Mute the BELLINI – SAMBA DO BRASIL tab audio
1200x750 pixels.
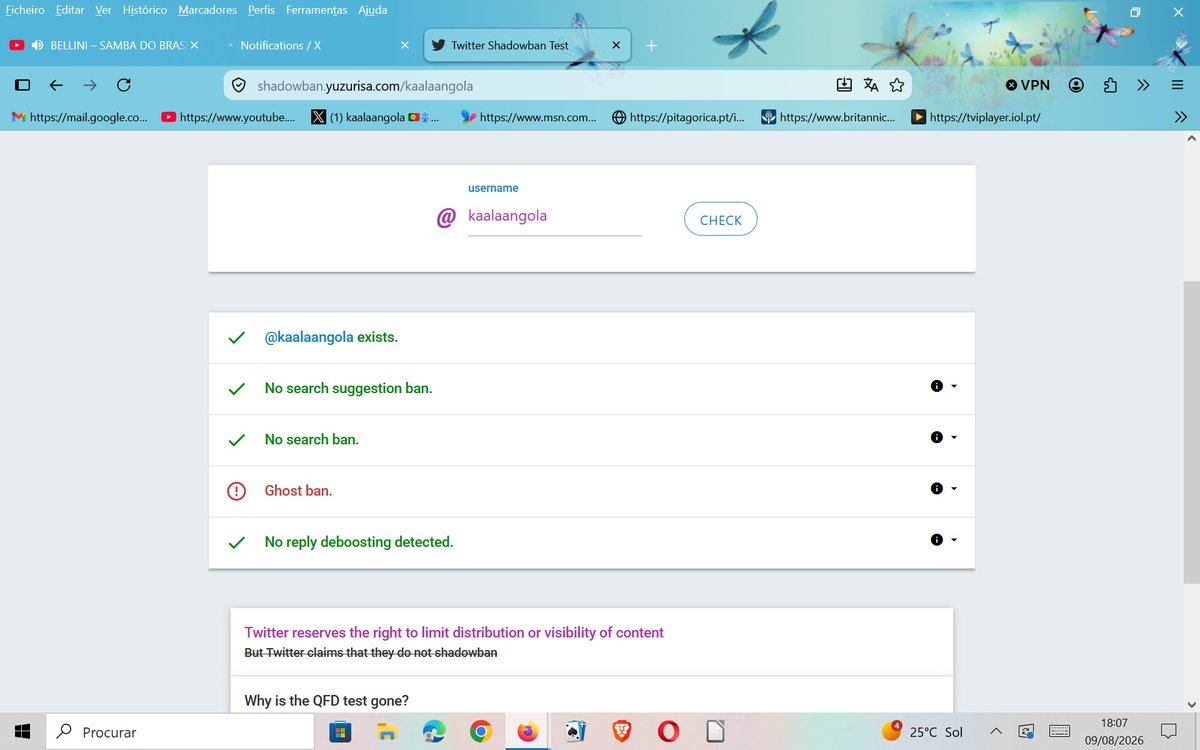click(37, 45)
